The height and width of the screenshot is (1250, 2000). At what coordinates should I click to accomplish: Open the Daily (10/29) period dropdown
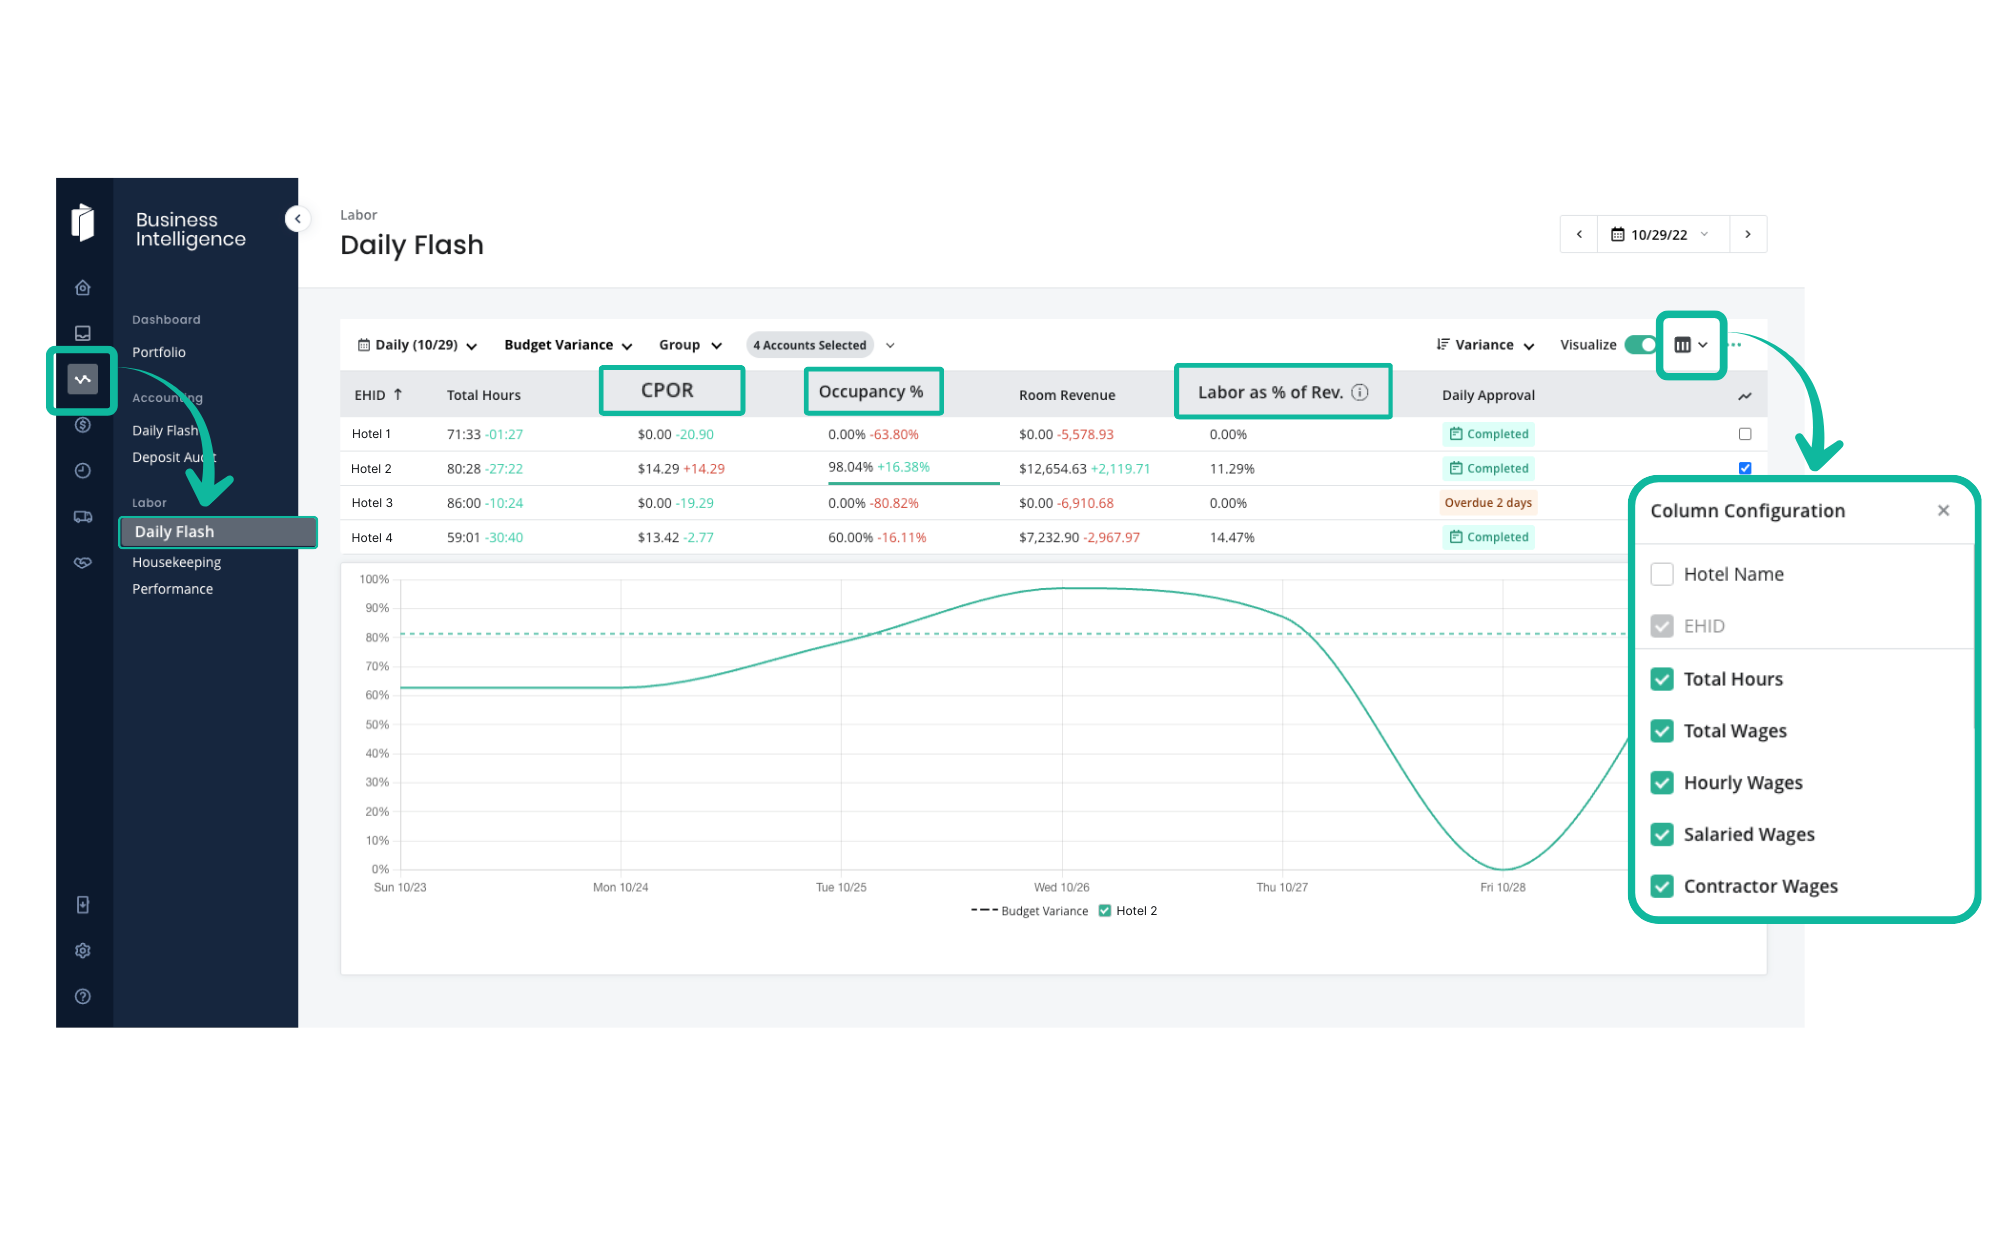click(x=417, y=345)
